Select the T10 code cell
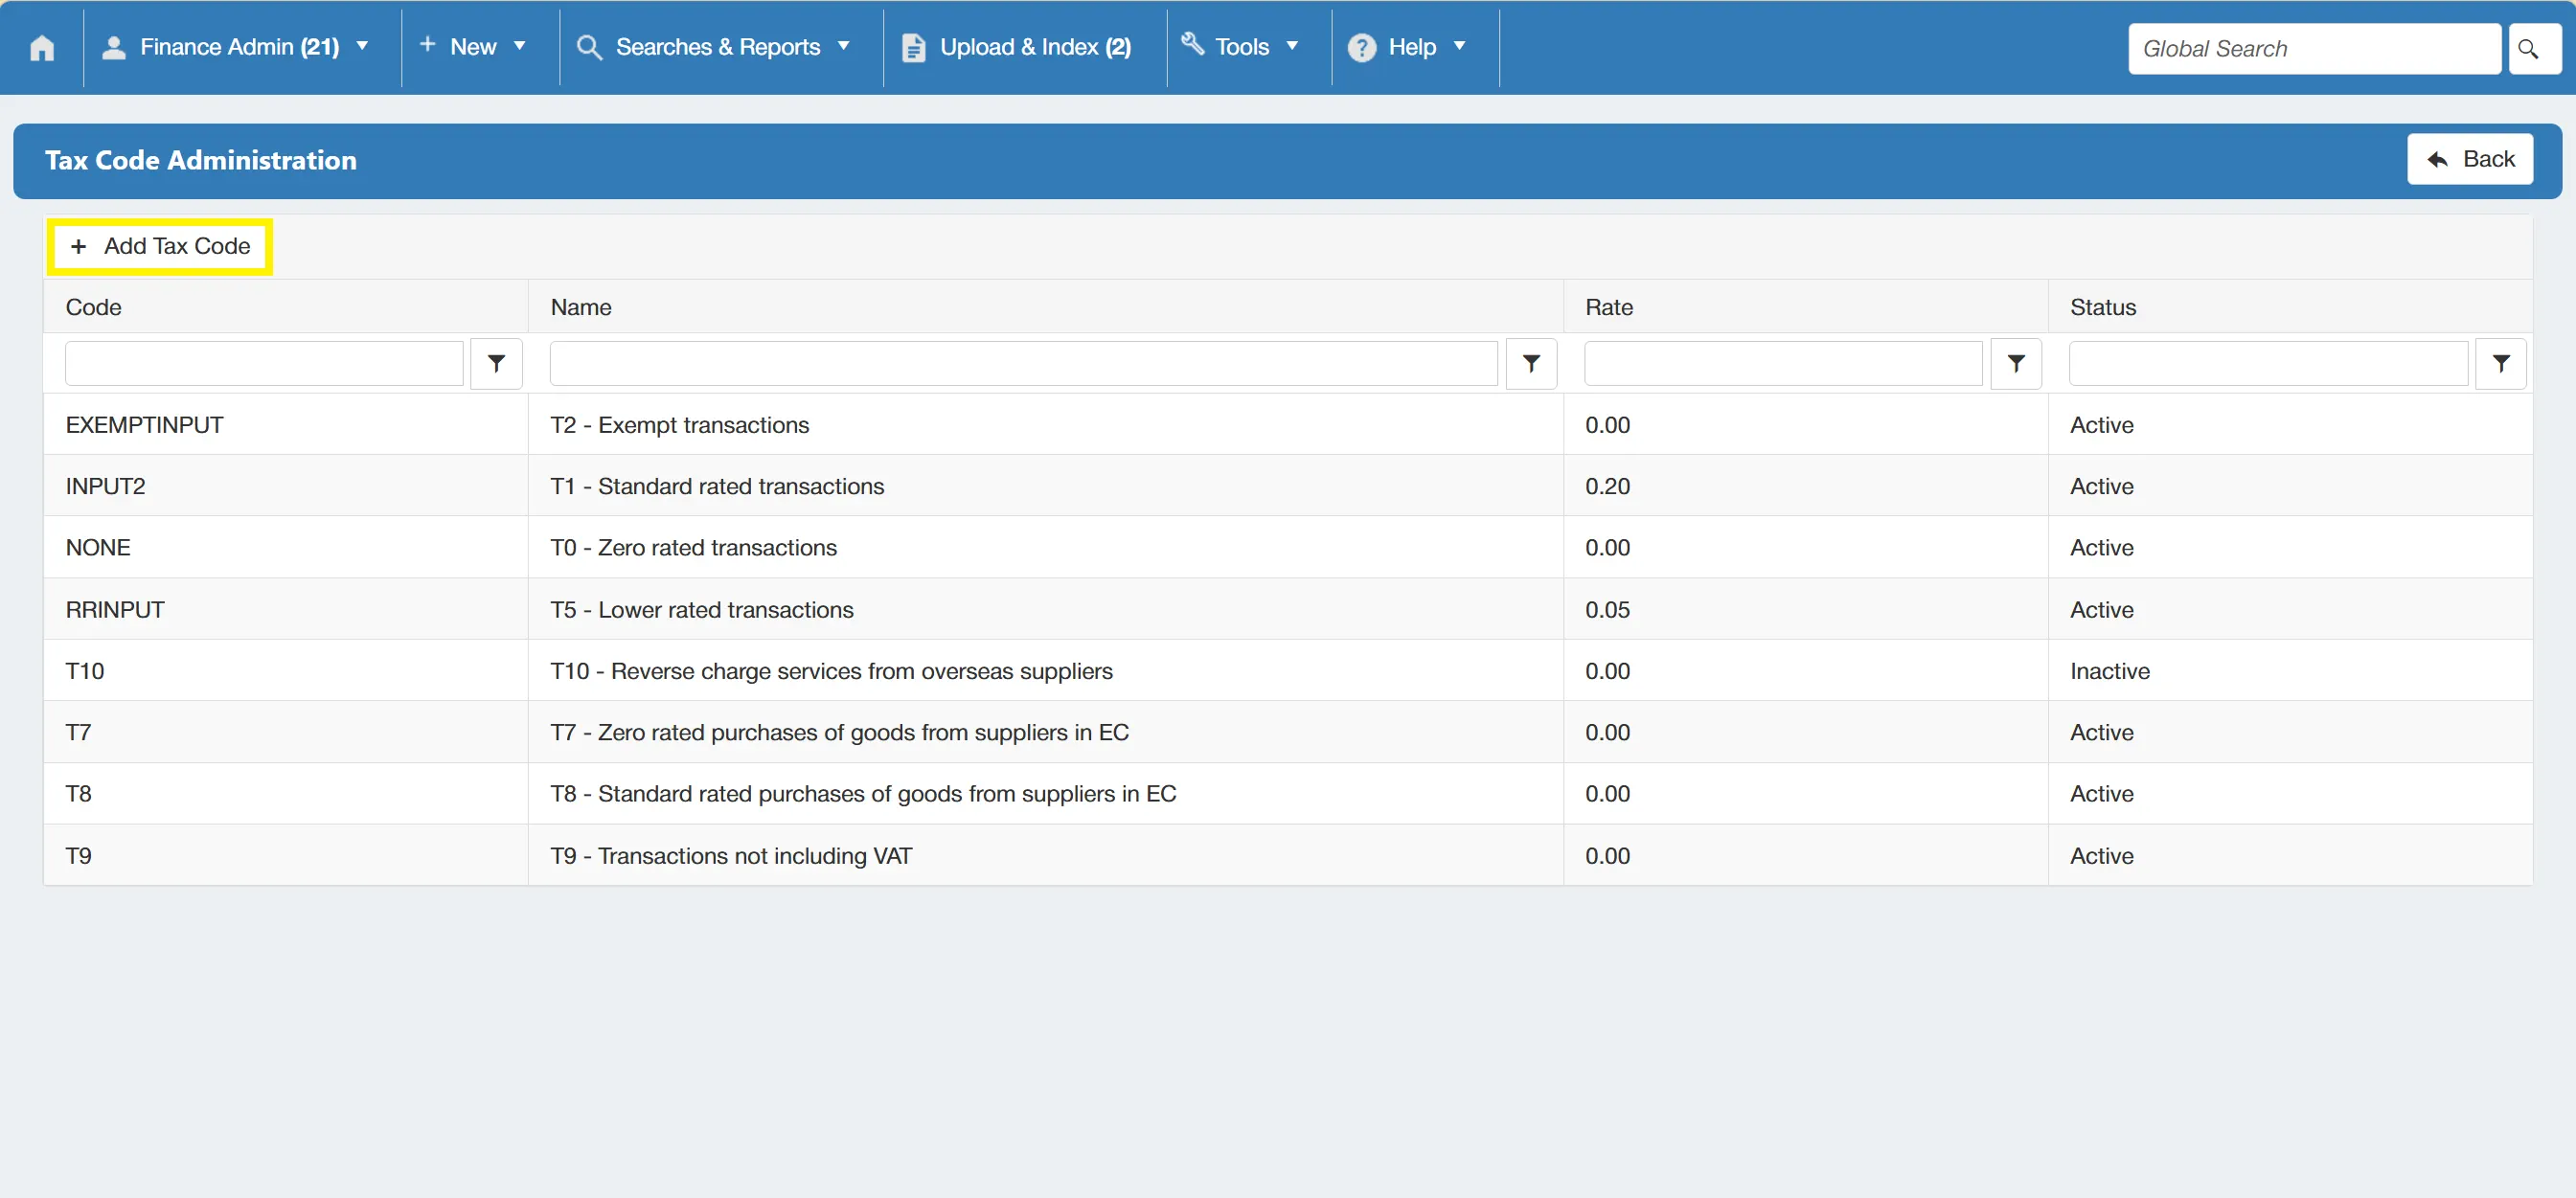 coord(285,671)
